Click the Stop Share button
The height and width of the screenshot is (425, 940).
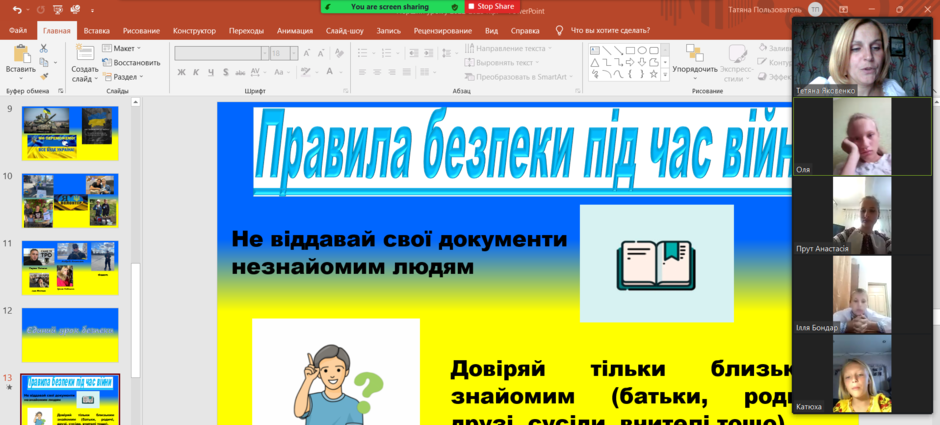point(491,7)
